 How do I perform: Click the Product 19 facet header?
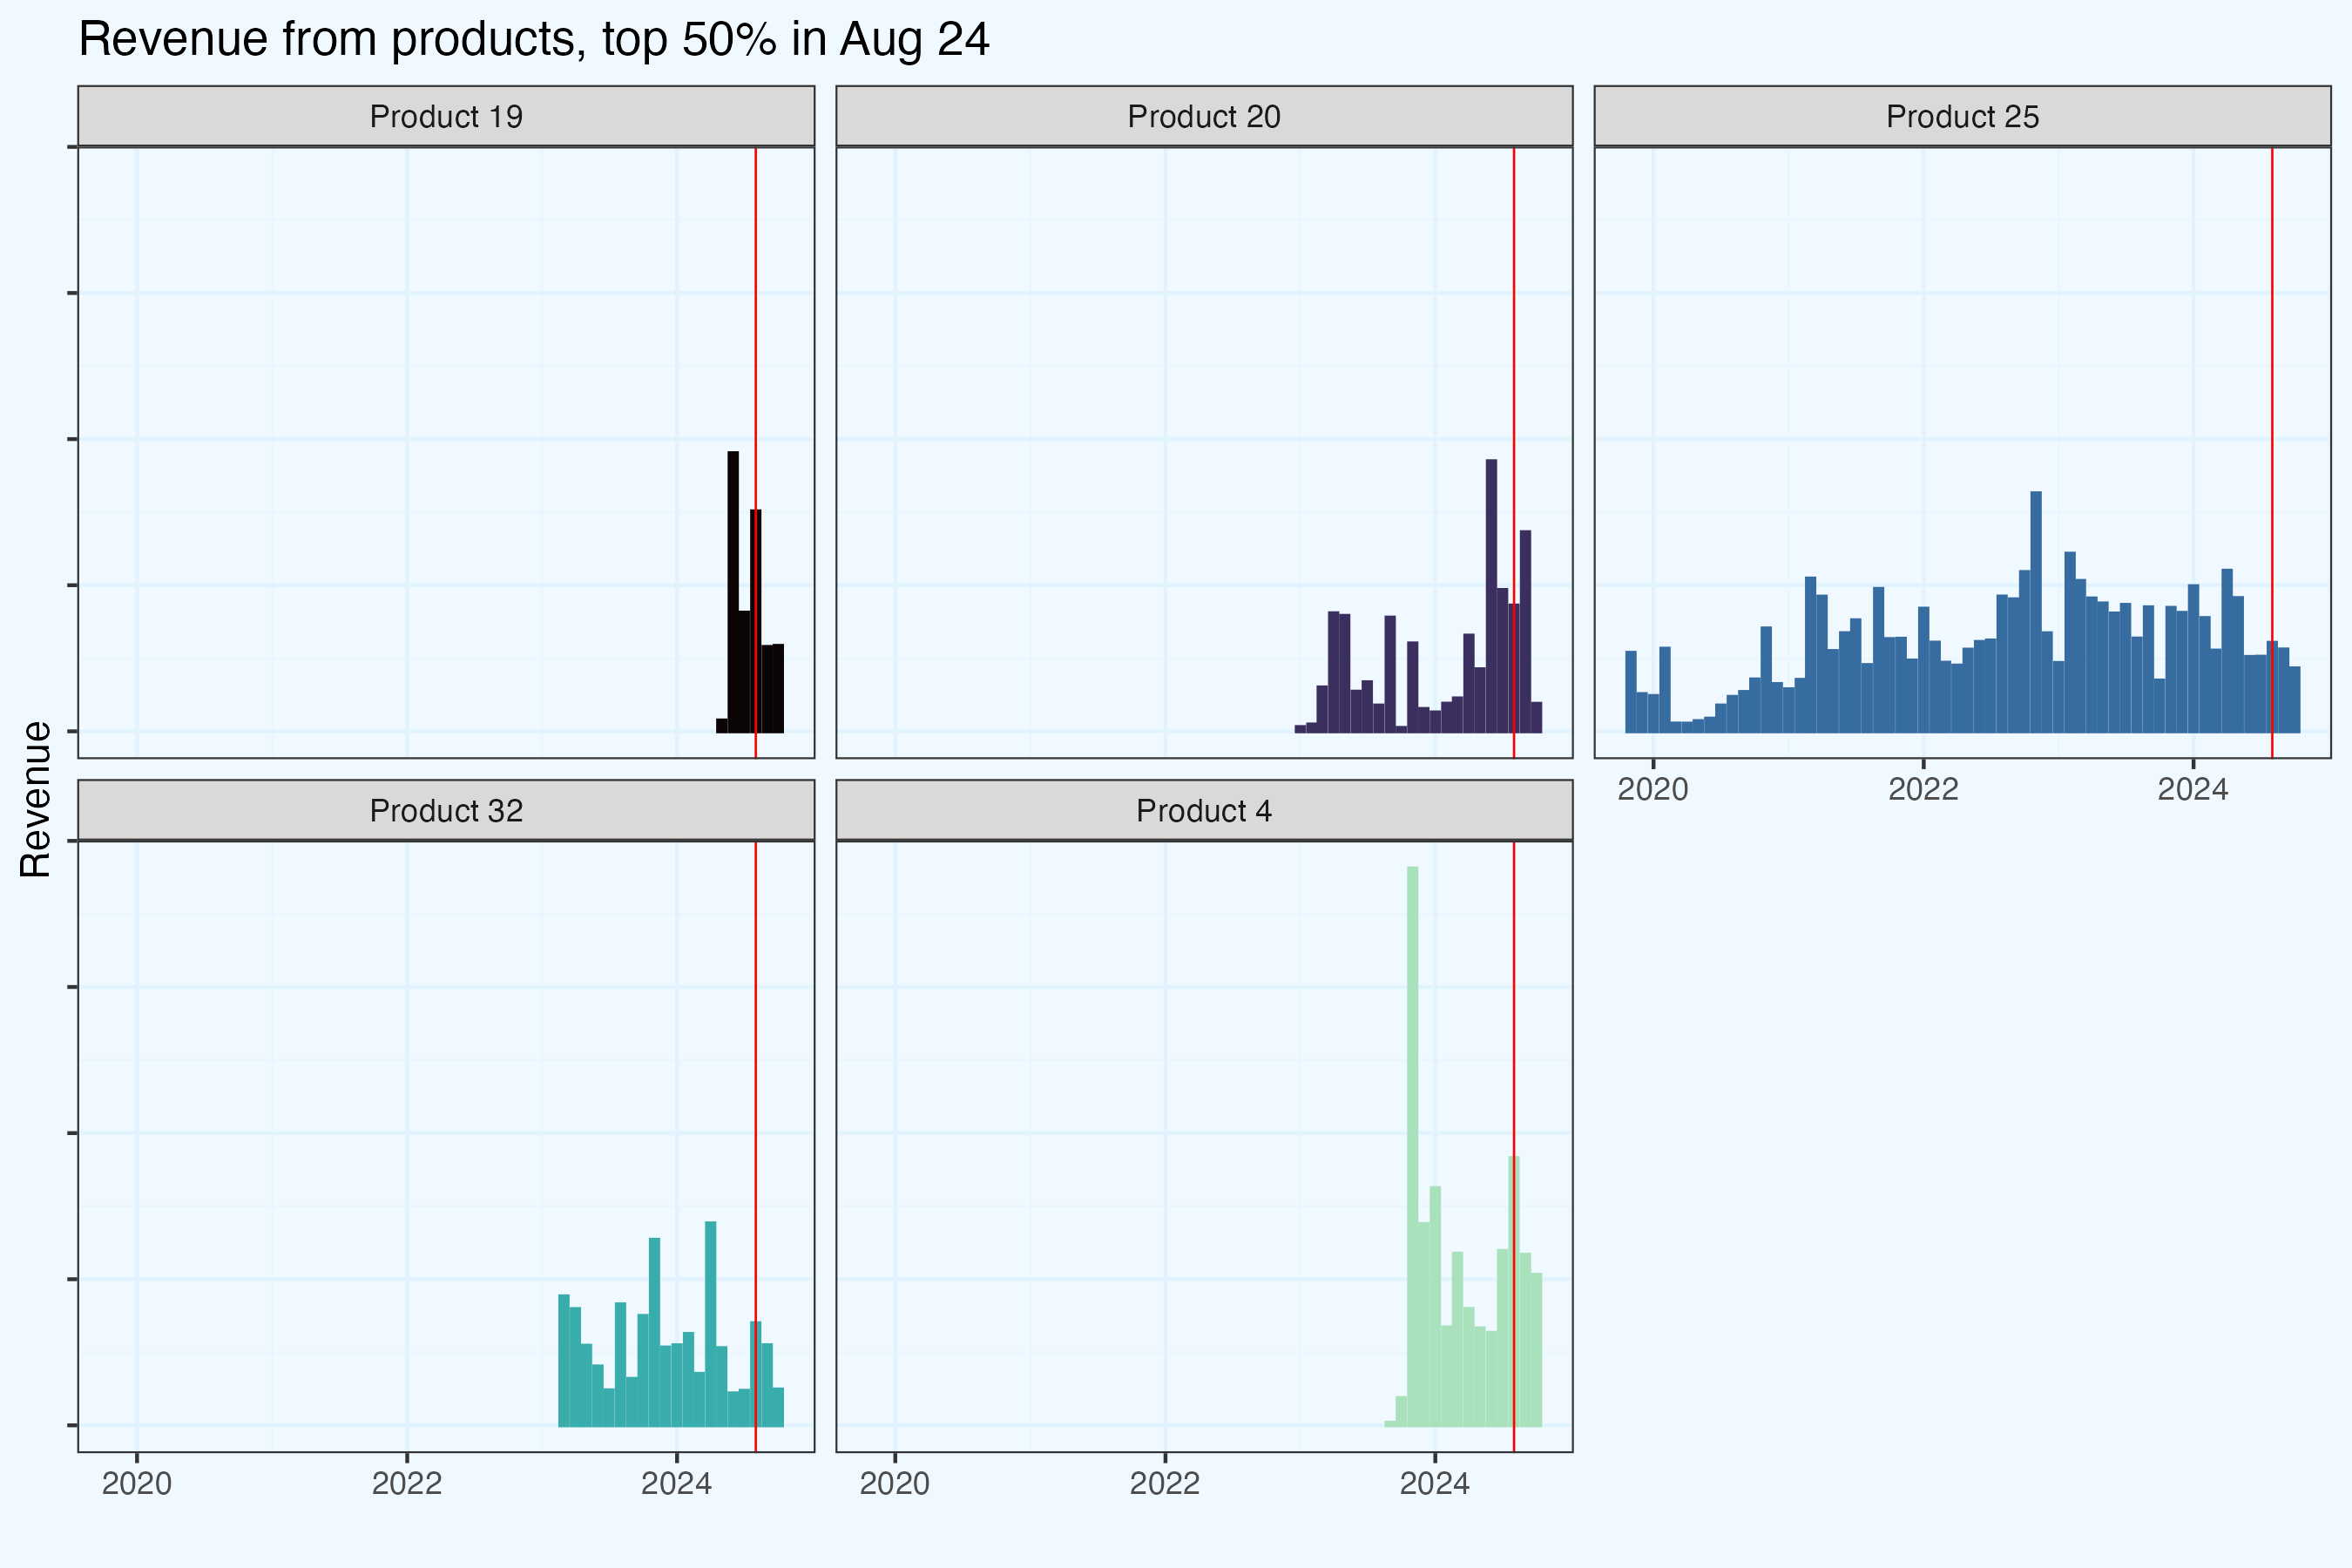[446, 117]
